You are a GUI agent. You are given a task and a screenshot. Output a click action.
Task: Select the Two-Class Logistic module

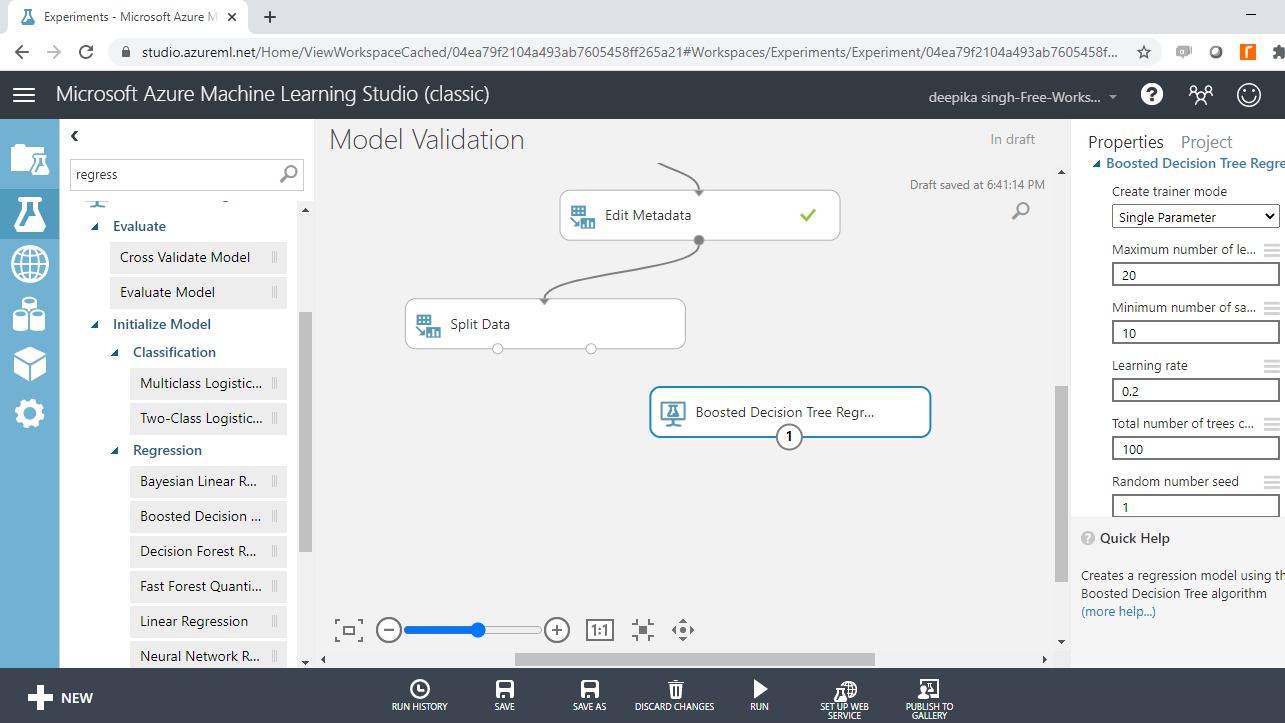208,419
